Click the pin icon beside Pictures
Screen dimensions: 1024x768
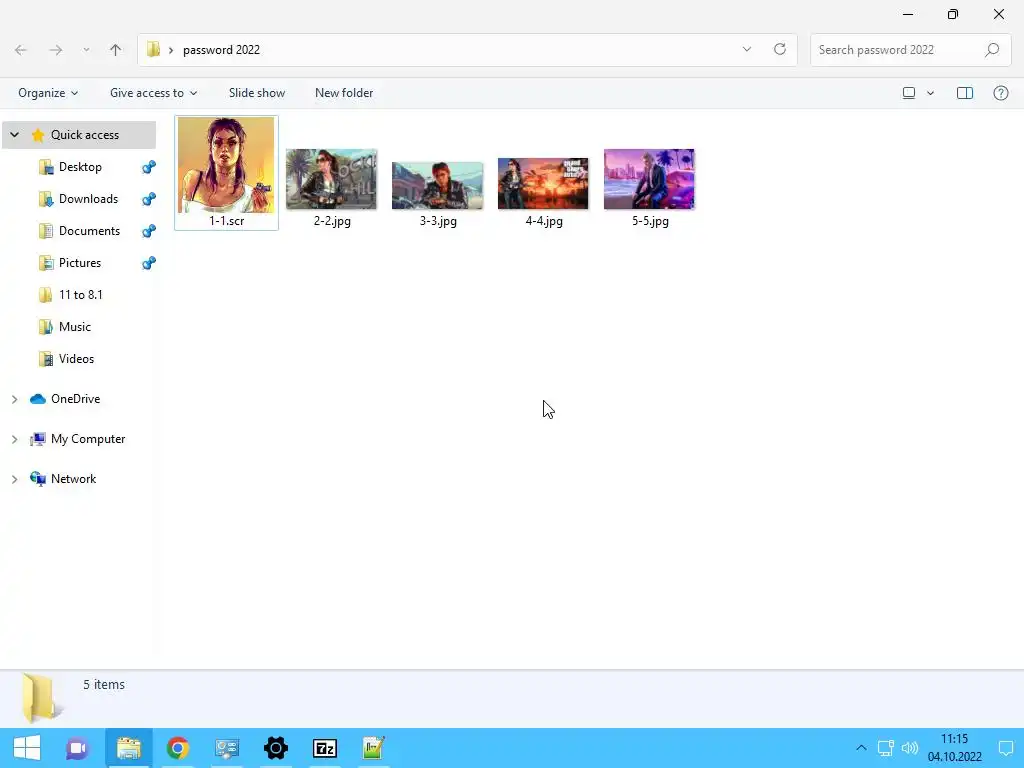(x=149, y=263)
